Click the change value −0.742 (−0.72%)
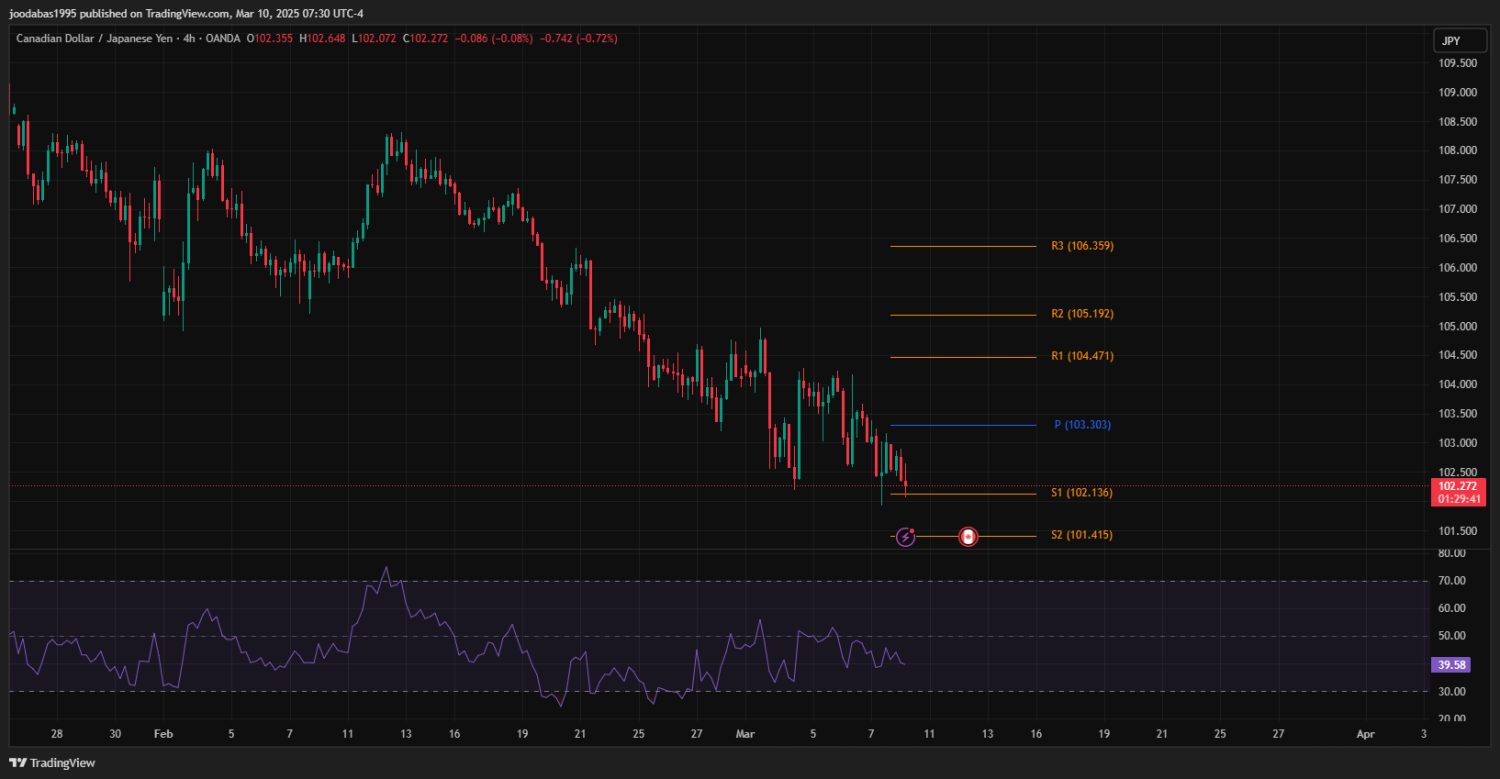Screen dimensions: 1500x779 (579, 38)
